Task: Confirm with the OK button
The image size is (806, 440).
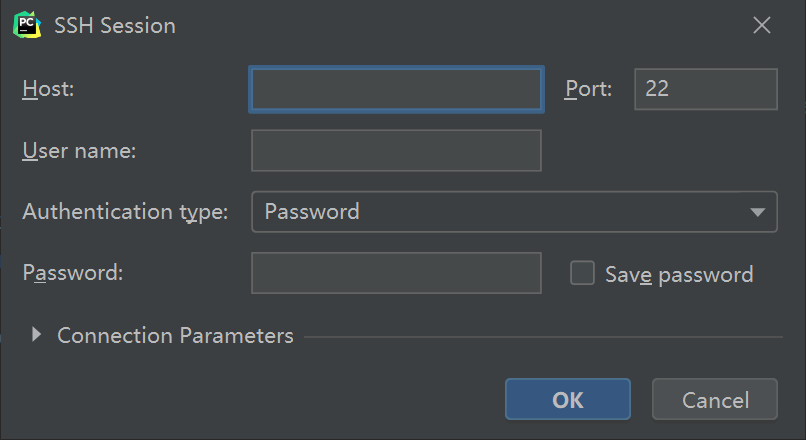Action: tap(567, 400)
